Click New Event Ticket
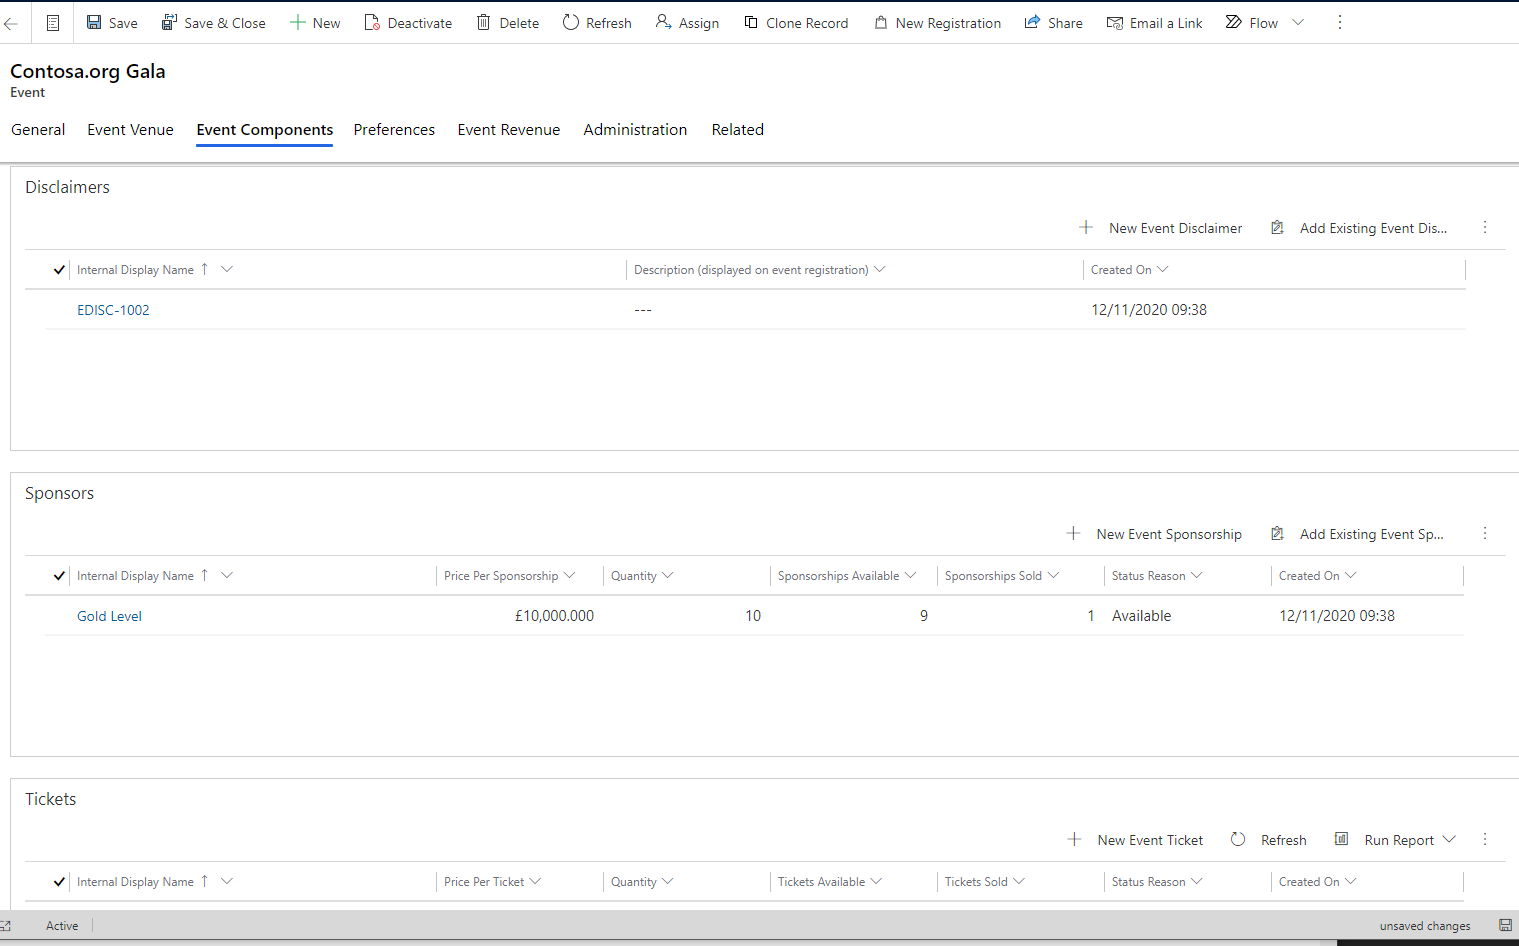1519x946 pixels. [x=1135, y=840]
